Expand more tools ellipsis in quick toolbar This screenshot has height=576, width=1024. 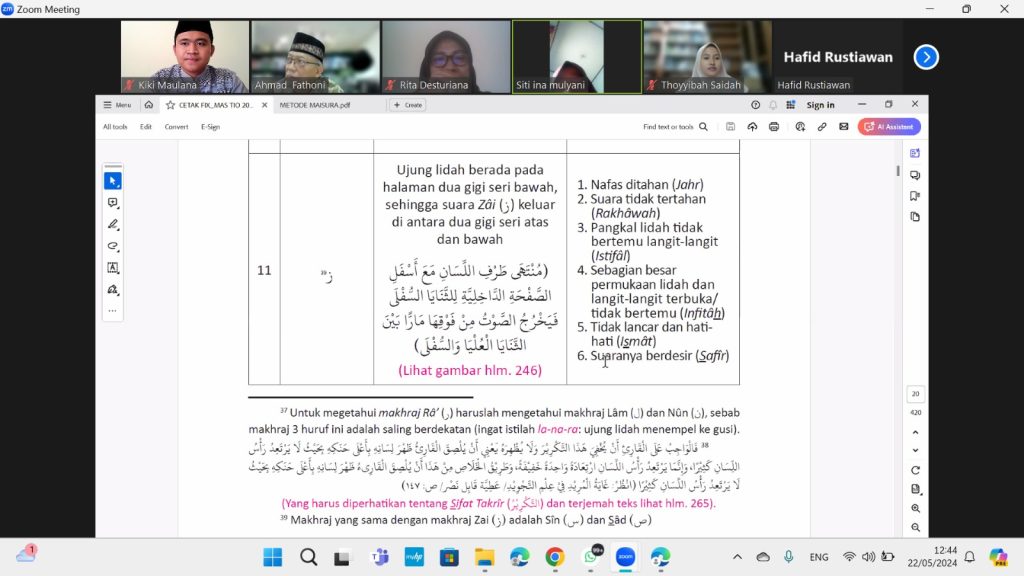pos(113,311)
